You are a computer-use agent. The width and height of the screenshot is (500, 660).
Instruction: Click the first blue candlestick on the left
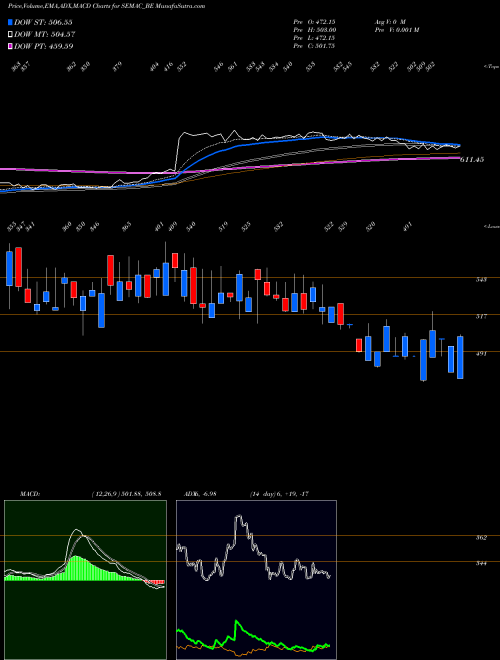(9, 269)
